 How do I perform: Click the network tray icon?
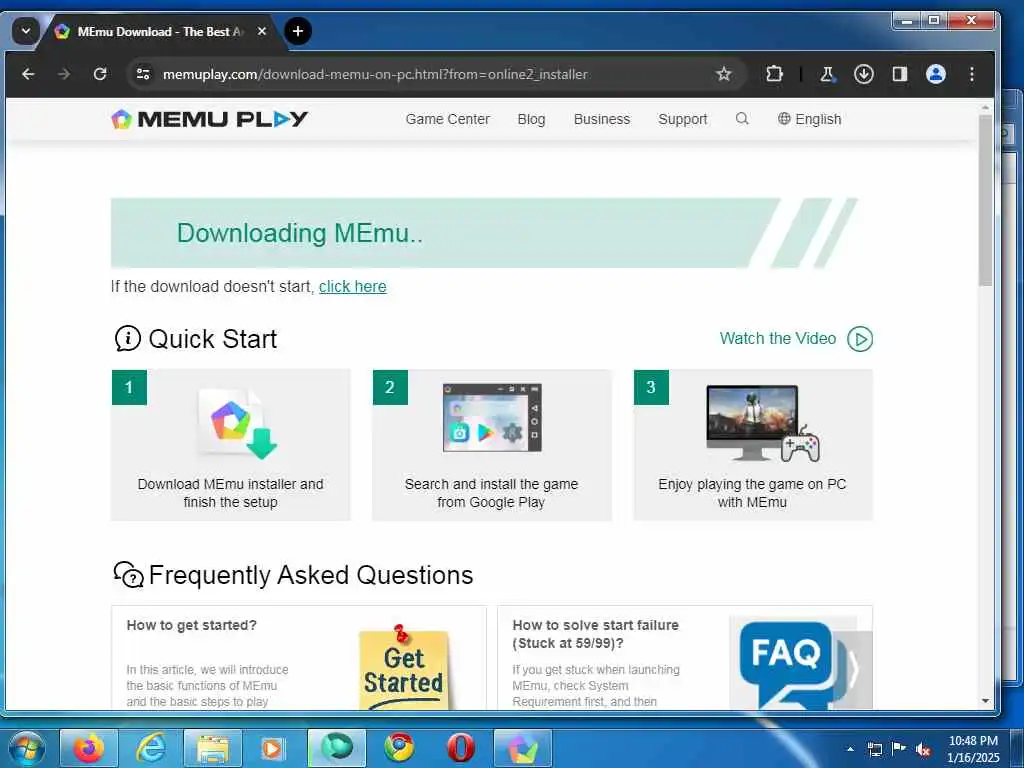[x=874, y=749]
